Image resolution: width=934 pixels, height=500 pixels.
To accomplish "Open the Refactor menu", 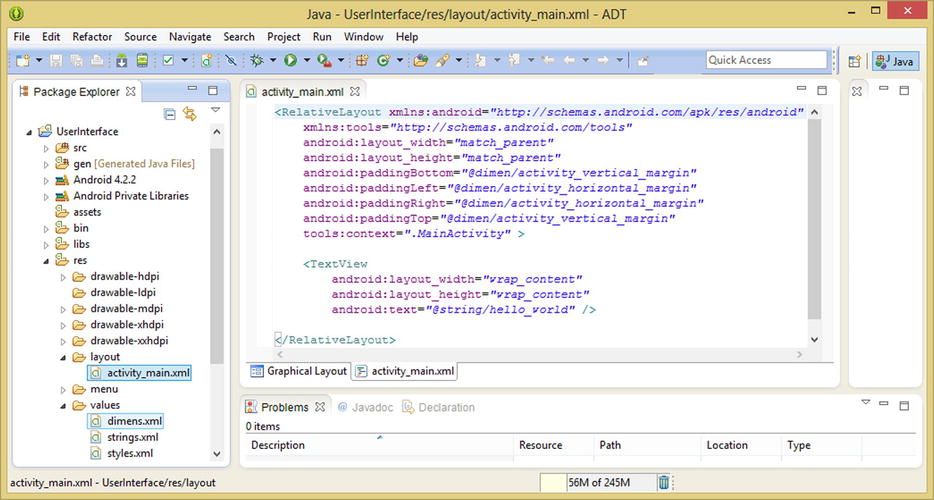I will click(x=92, y=36).
